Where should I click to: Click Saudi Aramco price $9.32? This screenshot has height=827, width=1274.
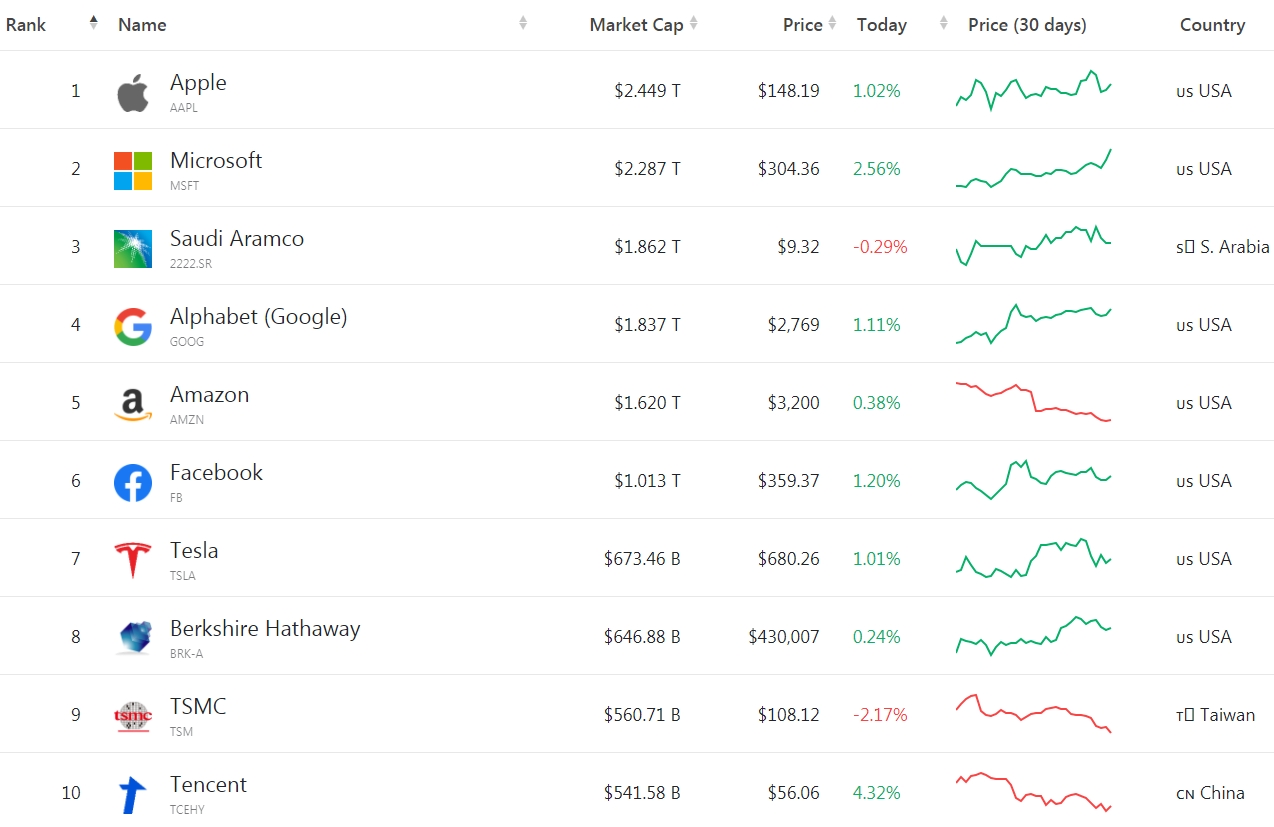(799, 247)
